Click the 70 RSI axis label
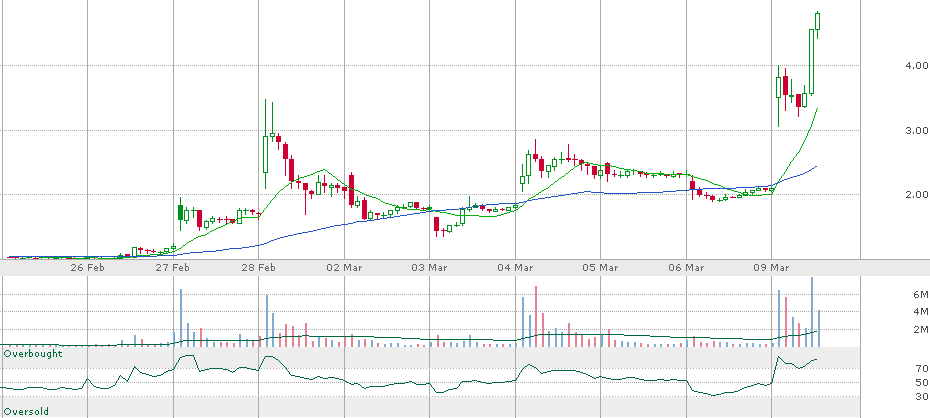 [x=922, y=368]
